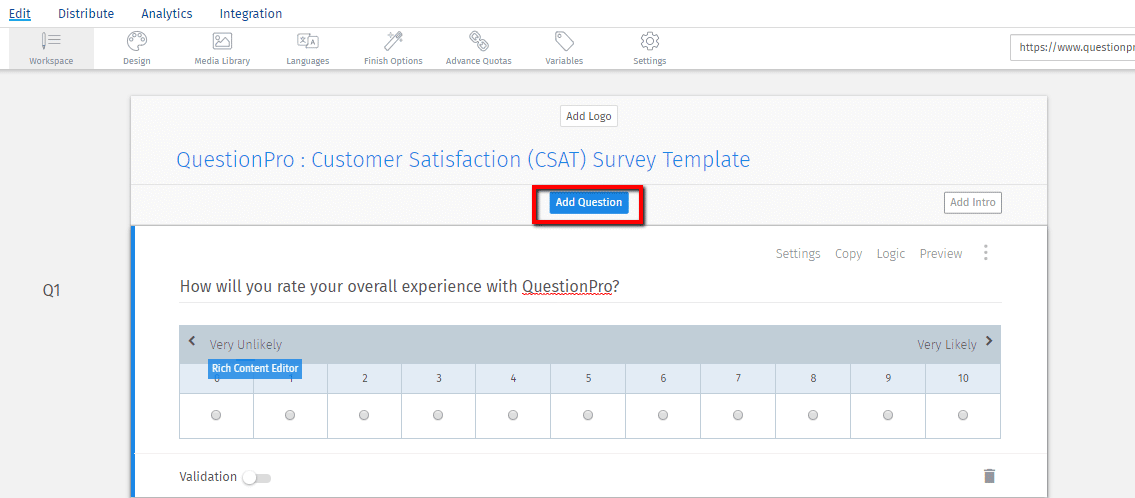Switch to the Edit tab
1135x498 pixels.
(20, 13)
